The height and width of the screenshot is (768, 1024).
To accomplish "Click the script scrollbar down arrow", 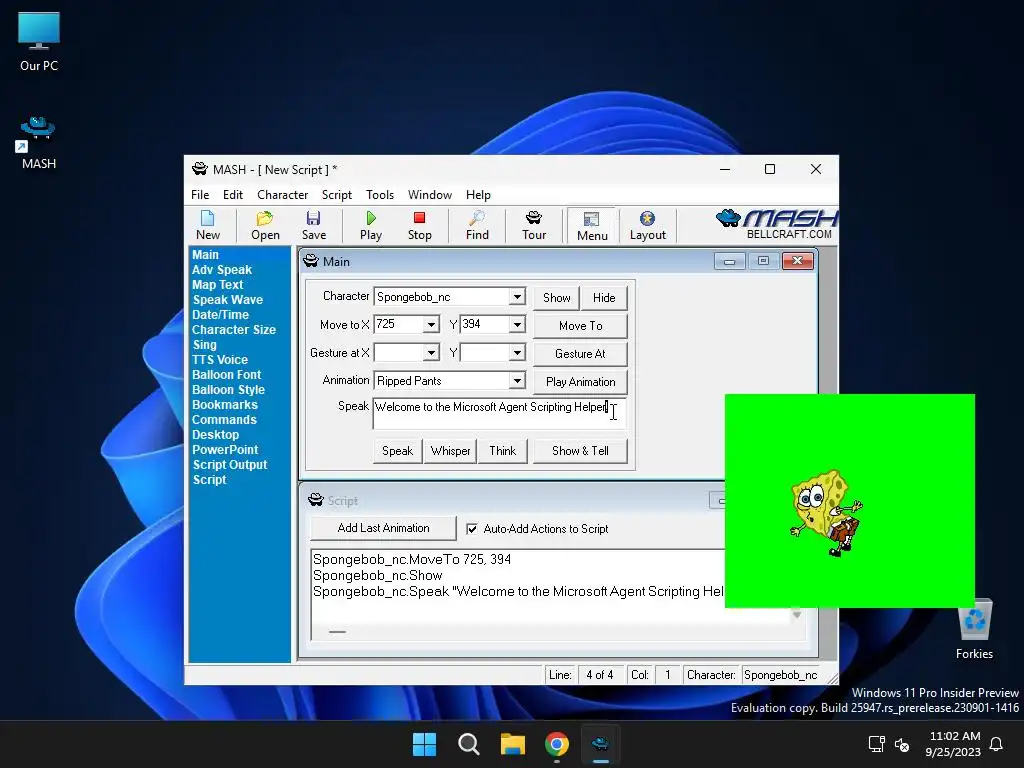I will [797, 614].
